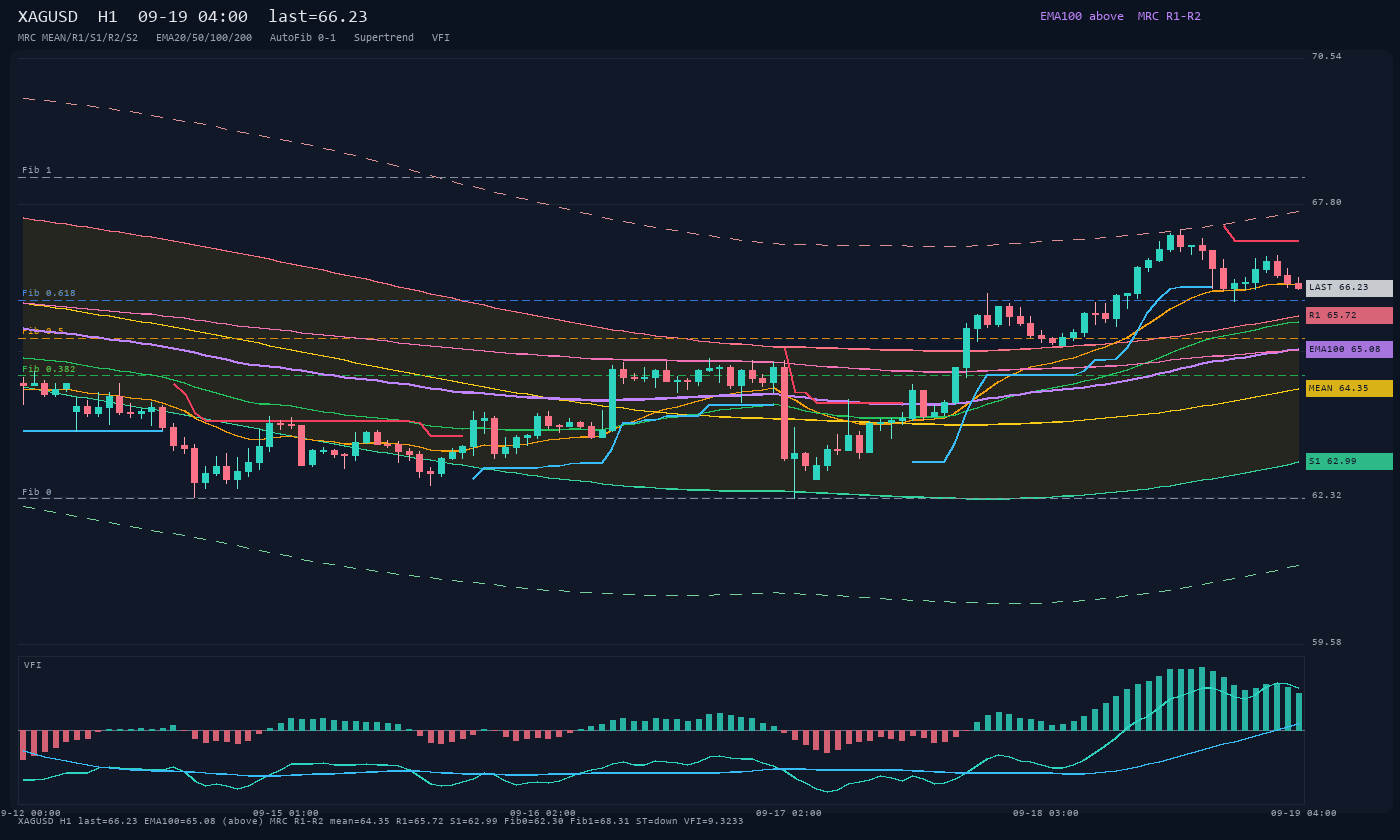The image size is (1400, 840).
Task: Select the Supertrend legend entry
Action: (384, 38)
